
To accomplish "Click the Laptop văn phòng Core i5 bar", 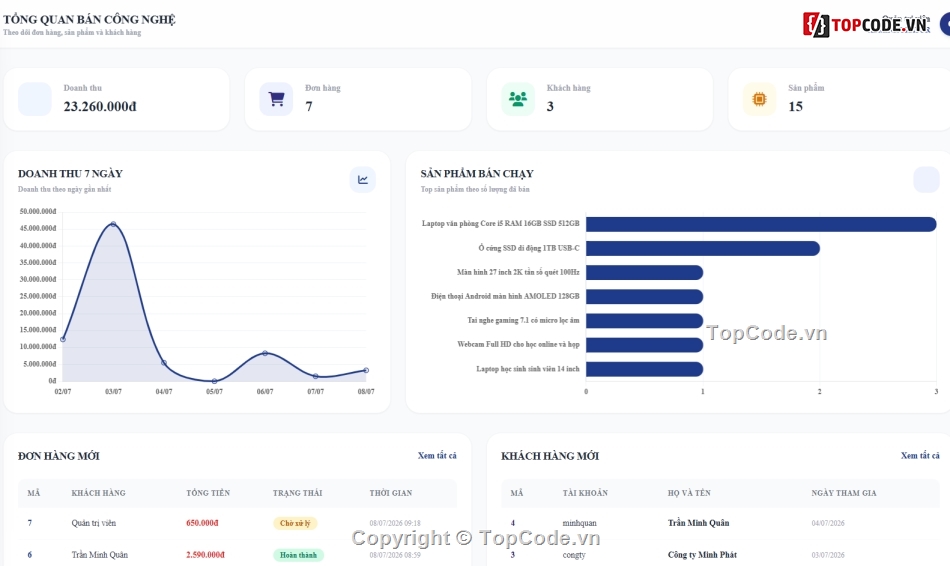I will (x=761, y=224).
